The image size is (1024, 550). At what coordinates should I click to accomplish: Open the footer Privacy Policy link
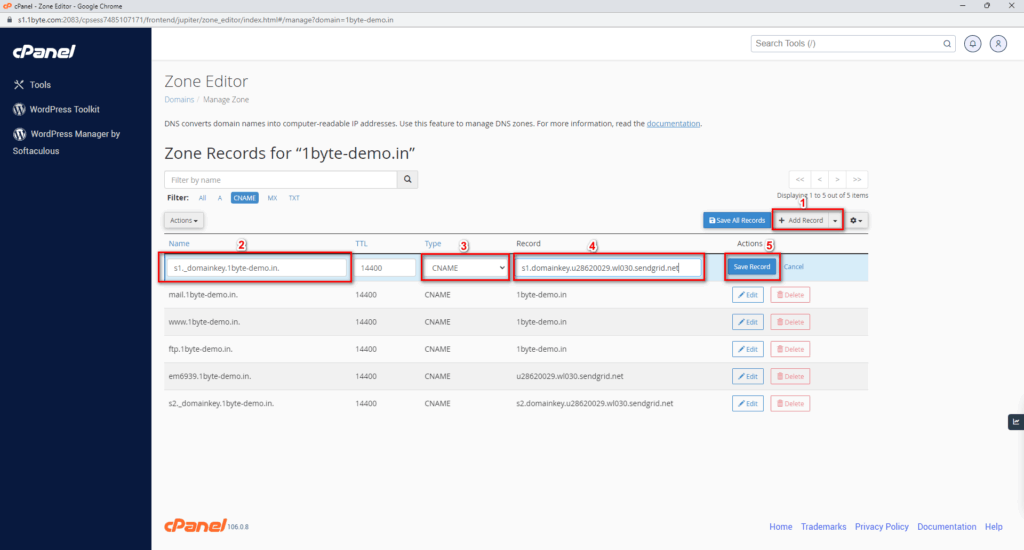(x=882, y=527)
